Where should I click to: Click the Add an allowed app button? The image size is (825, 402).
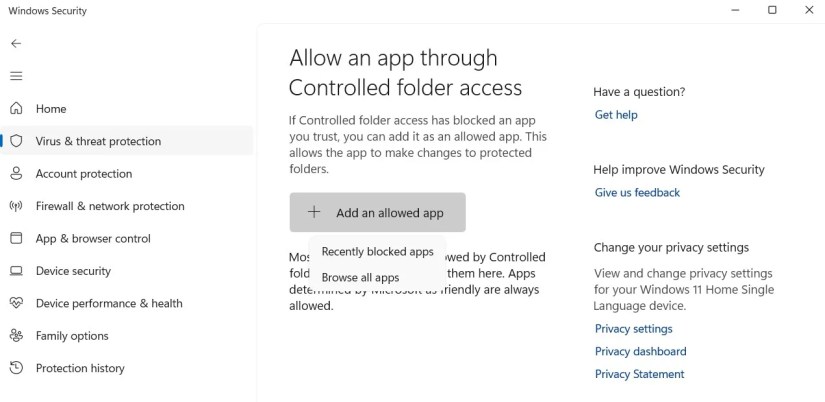coord(377,212)
